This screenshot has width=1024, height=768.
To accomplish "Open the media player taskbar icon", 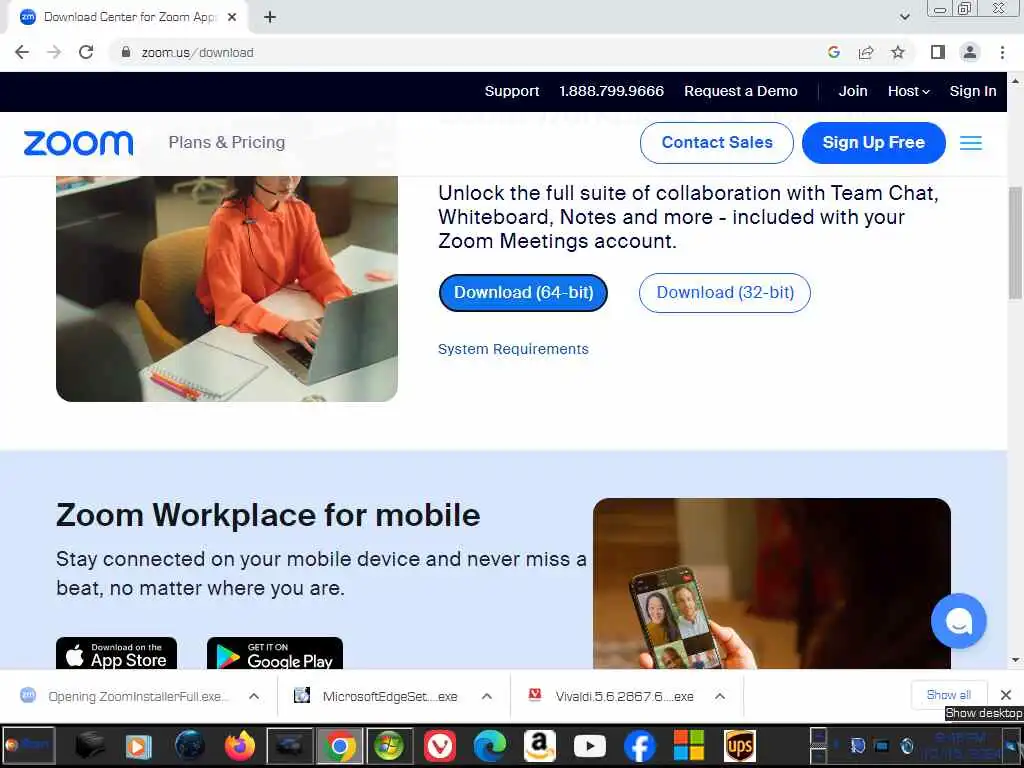I will tap(138, 746).
